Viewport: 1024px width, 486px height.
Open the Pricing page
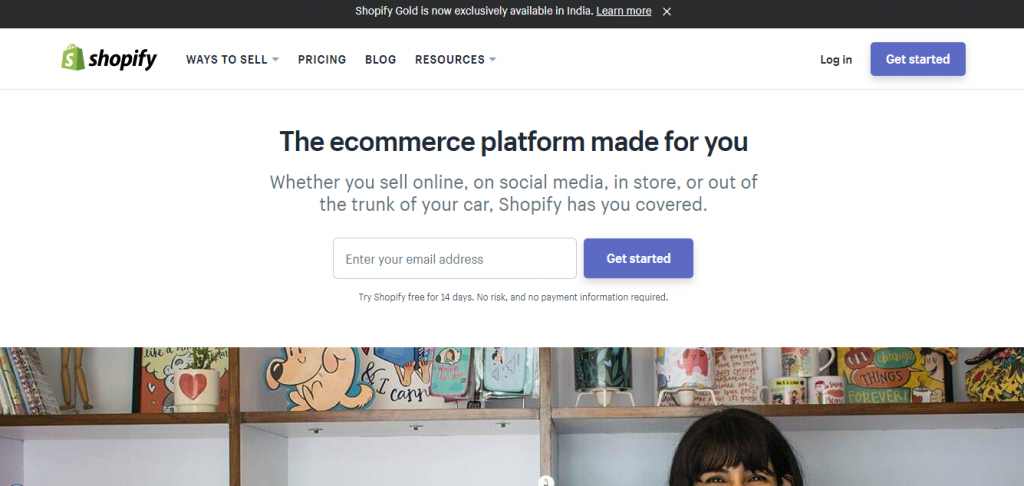point(322,60)
